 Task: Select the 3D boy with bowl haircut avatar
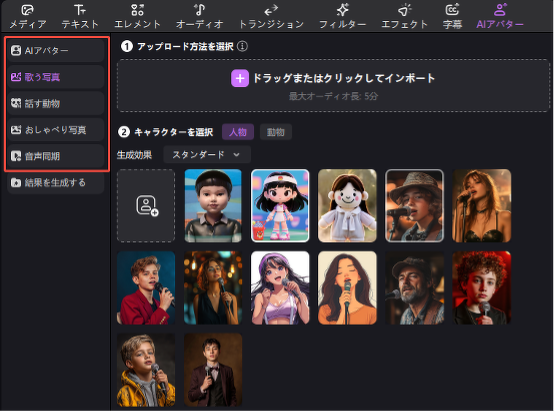pos(213,206)
